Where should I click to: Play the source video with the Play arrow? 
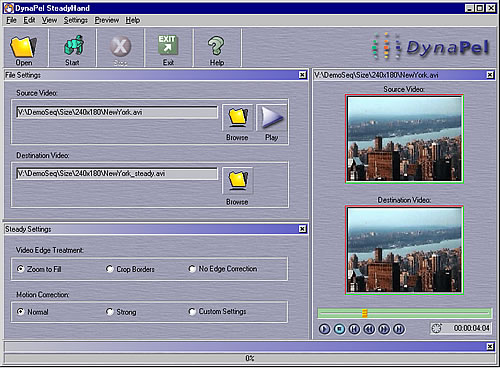click(272, 118)
